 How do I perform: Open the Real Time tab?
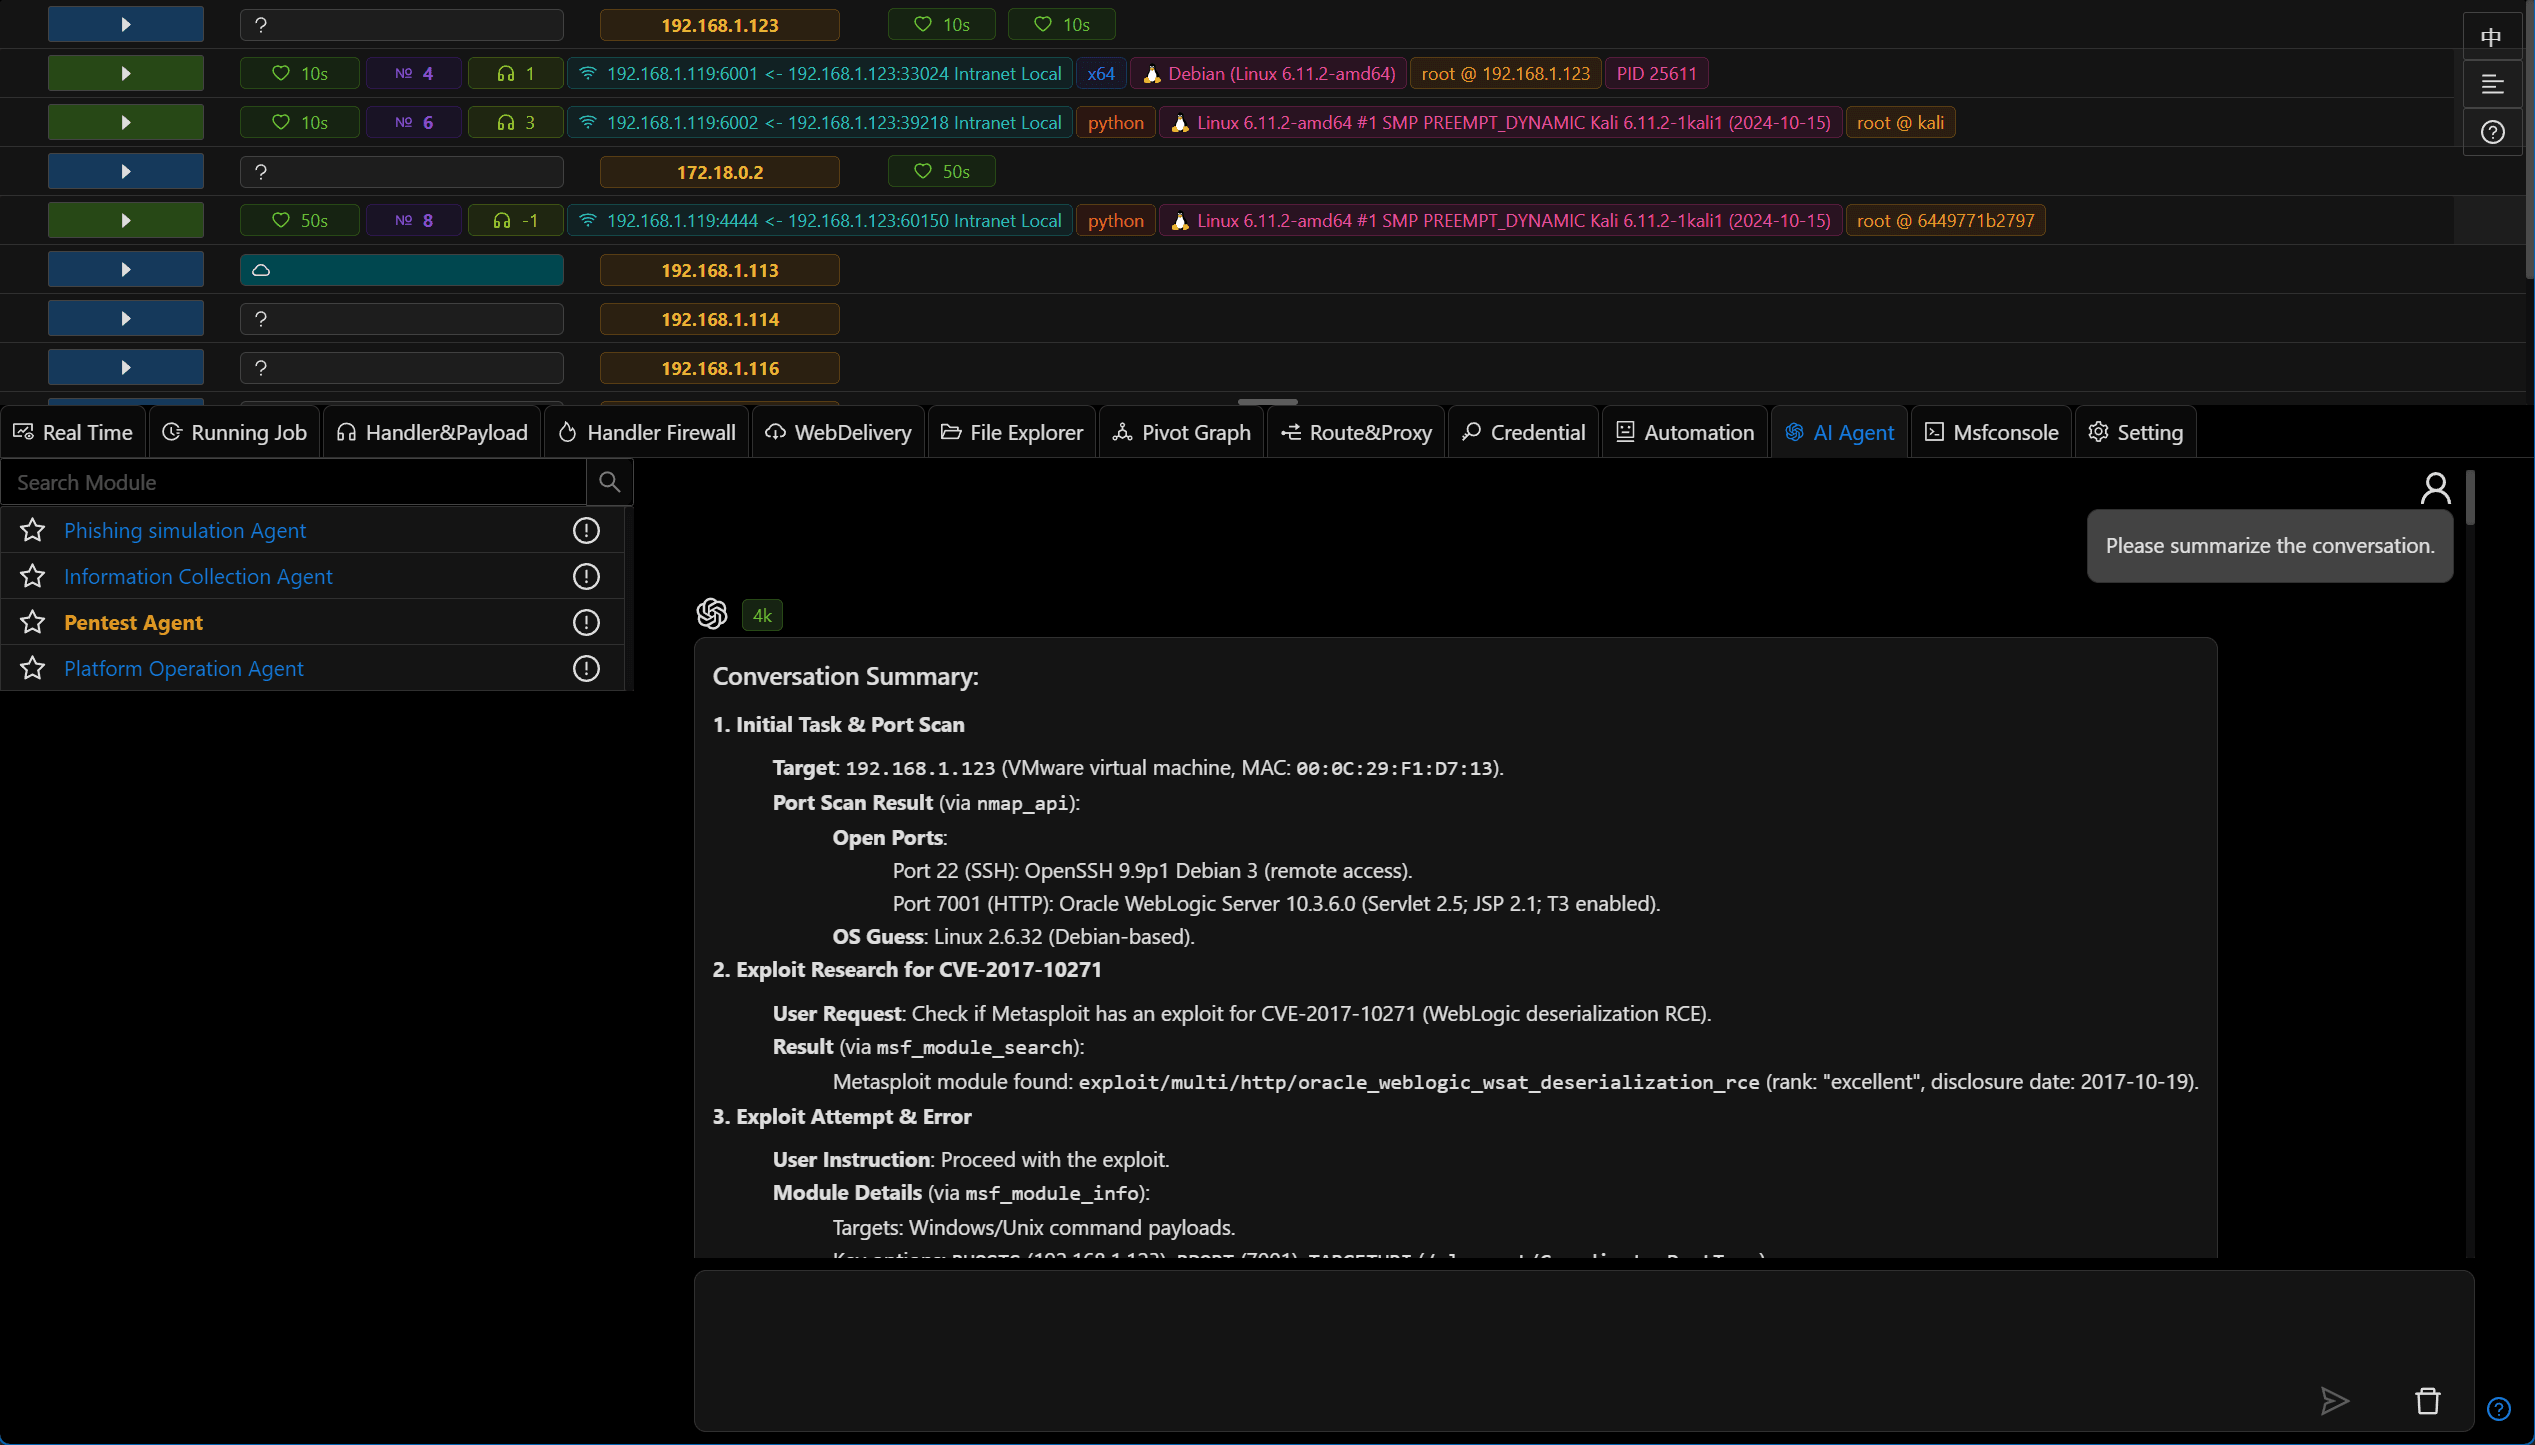73,432
